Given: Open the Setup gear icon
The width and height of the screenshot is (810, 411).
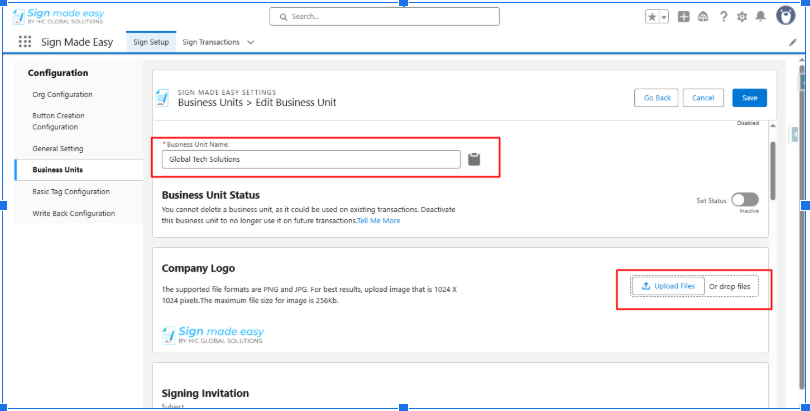Looking at the screenshot, I should (742, 17).
